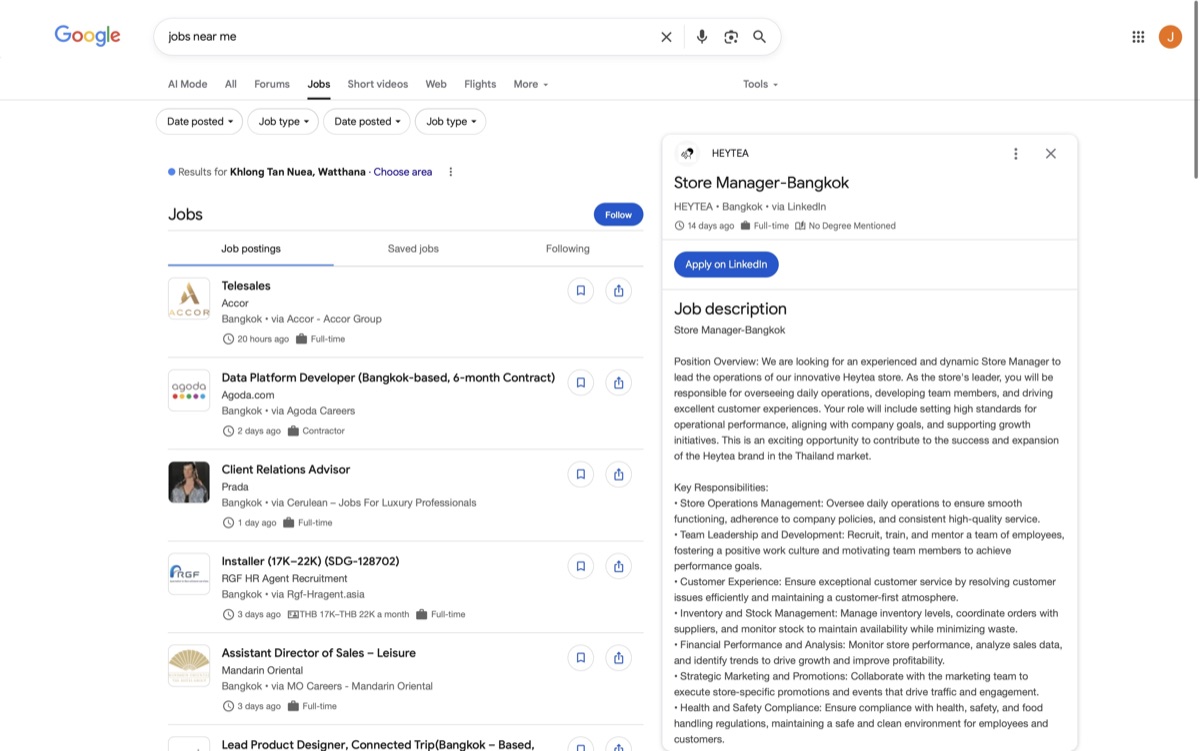Click Apply on LinkedIn
This screenshot has height=751, width=1200.
coord(725,263)
